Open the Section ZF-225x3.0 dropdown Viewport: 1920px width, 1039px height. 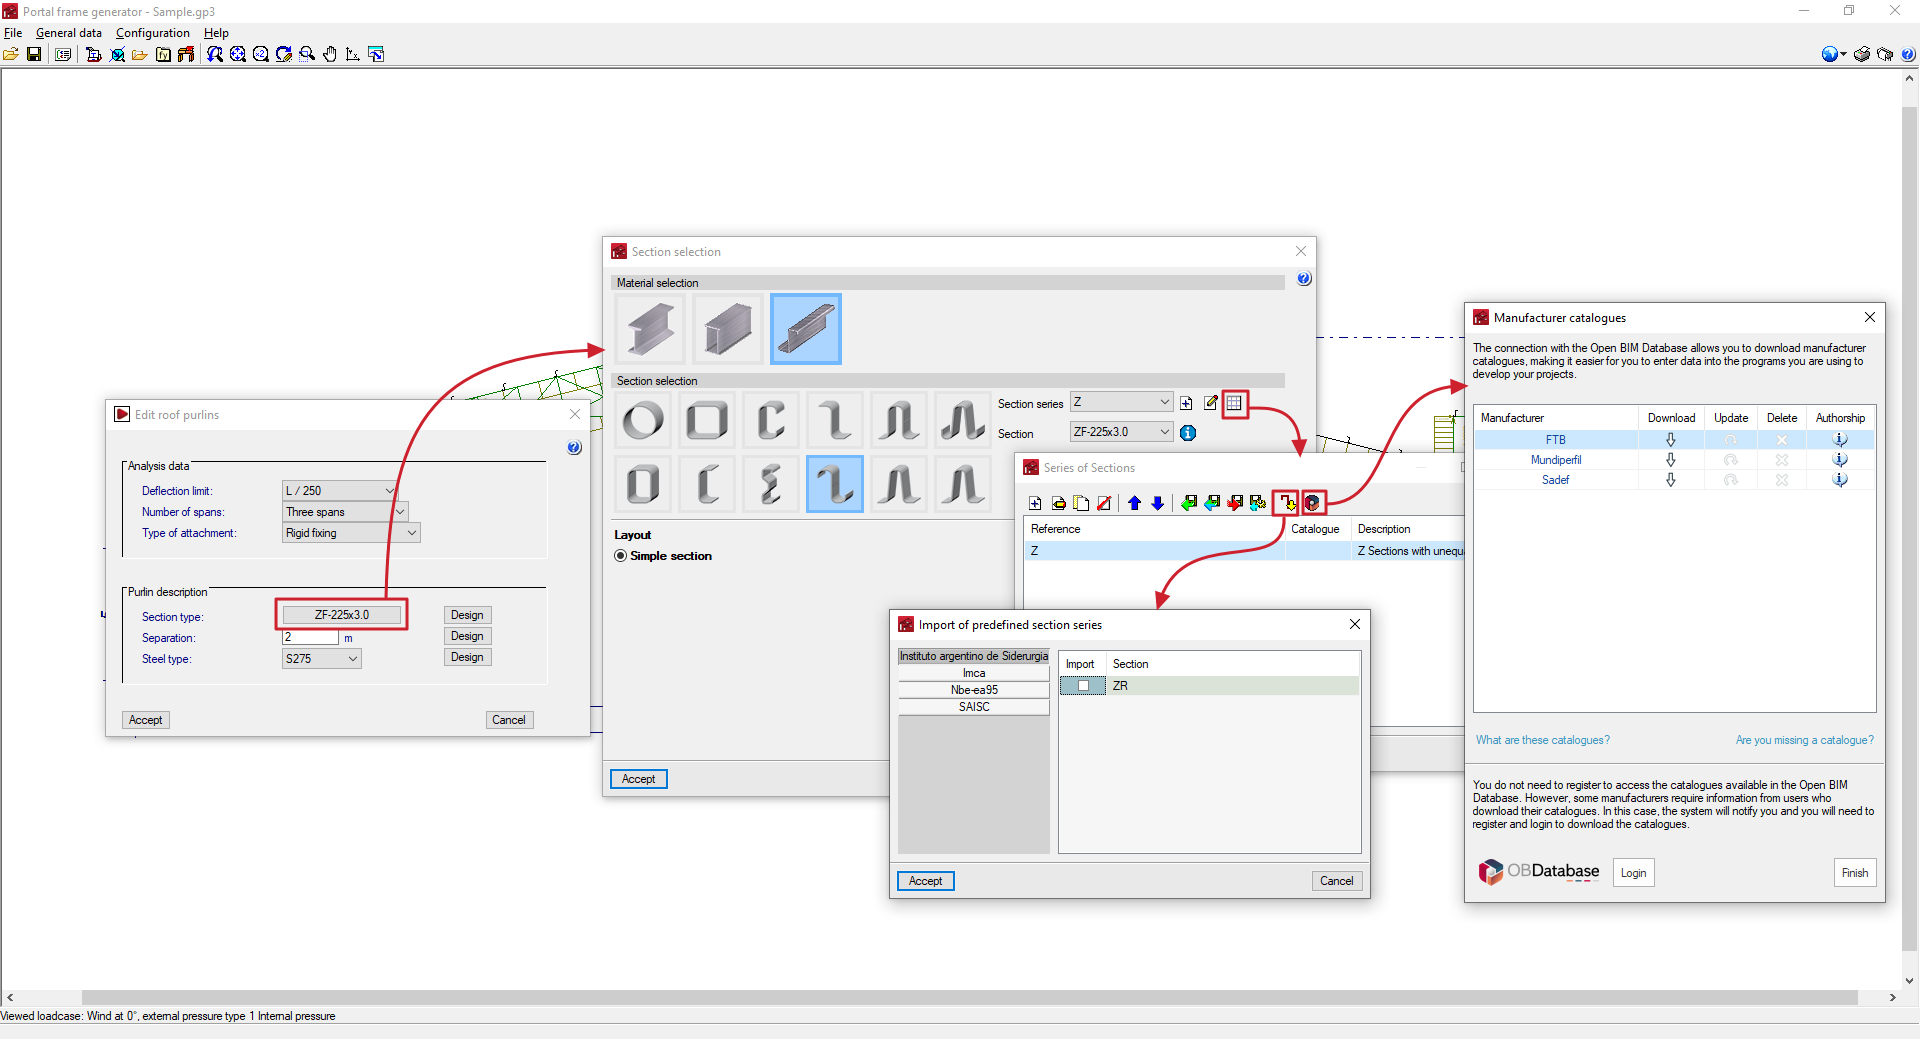[1121, 432]
